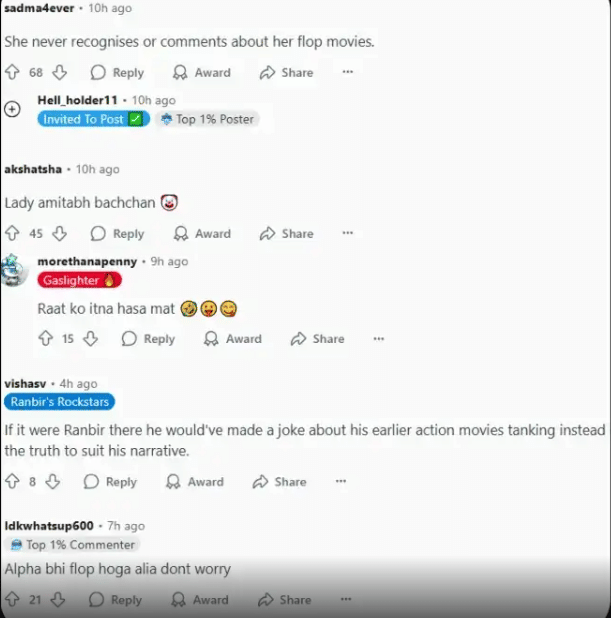Share Idkwhatsup600's comment
Viewport: 611px width, 618px height.
[285, 599]
